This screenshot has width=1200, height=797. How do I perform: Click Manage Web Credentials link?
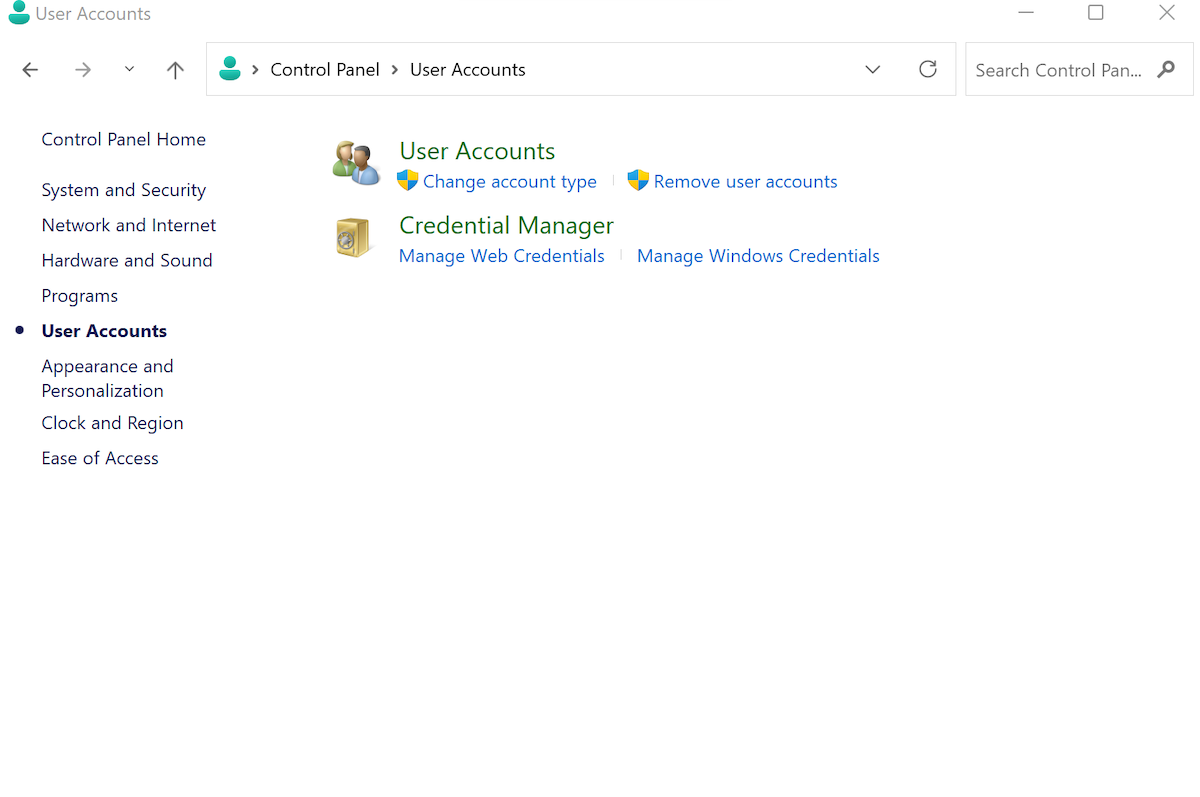[x=501, y=256]
